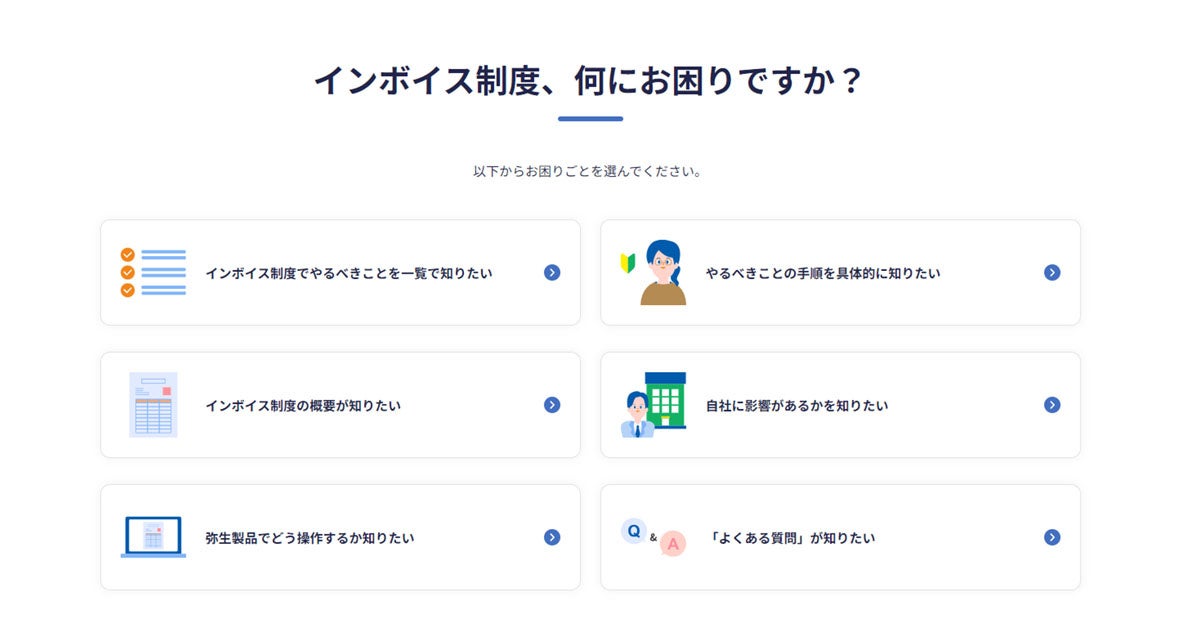Open '「よくある質問」が知りたい' card
This screenshot has height=630, width=1200.
tap(790, 538)
